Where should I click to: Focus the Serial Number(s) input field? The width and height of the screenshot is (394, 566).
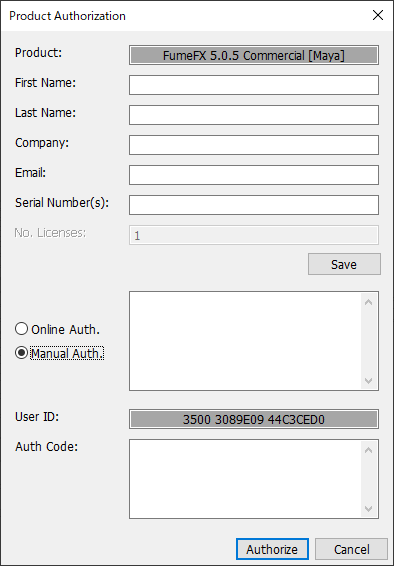point(254,205)
